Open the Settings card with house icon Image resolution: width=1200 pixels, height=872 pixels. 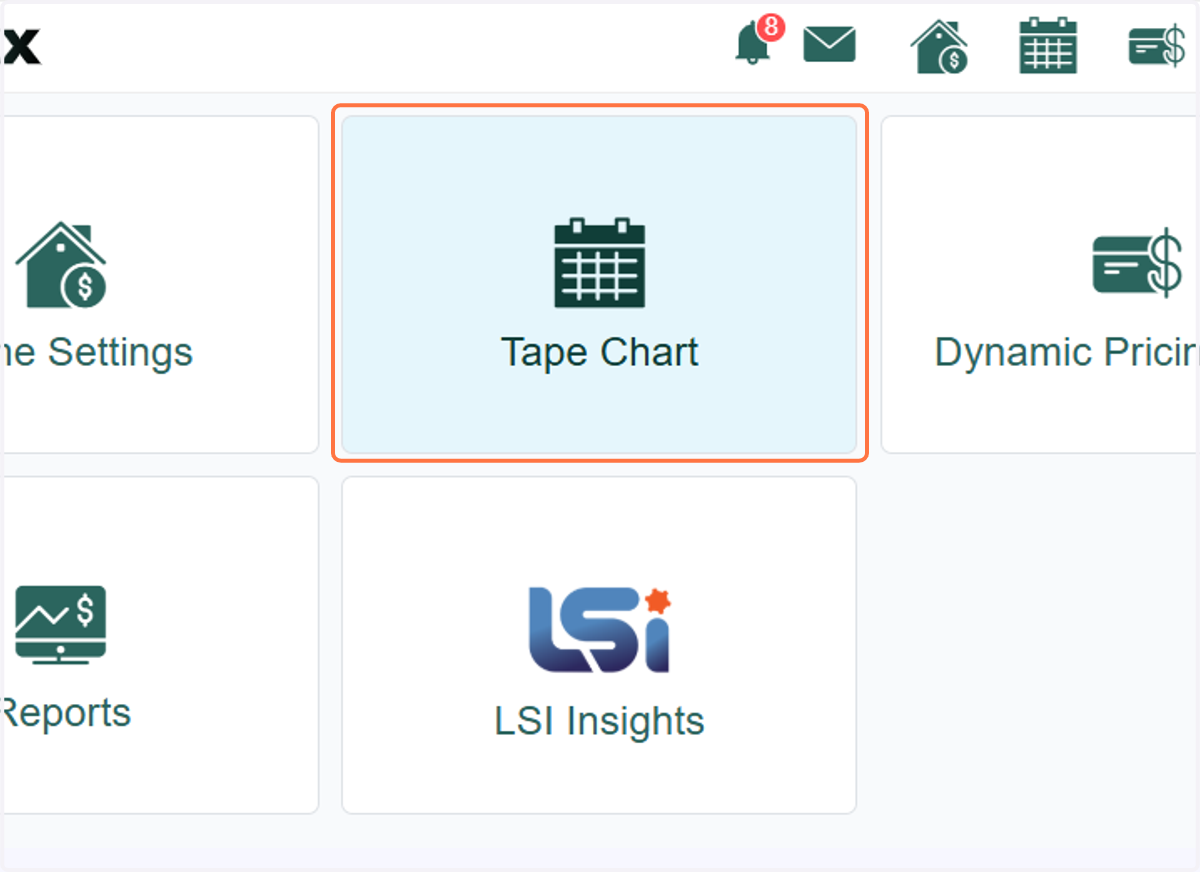pyautogui.click(x=160, y=284)
